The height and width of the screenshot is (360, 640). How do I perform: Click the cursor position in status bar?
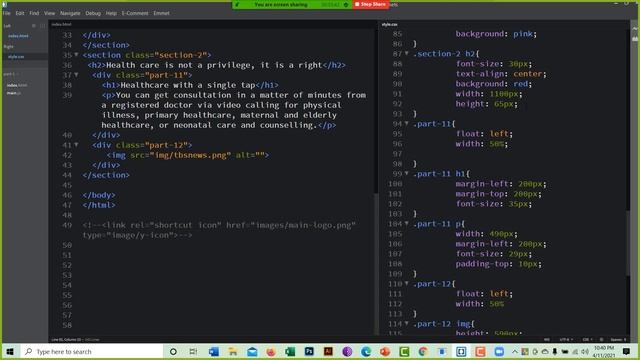click(x=66, y=340)
